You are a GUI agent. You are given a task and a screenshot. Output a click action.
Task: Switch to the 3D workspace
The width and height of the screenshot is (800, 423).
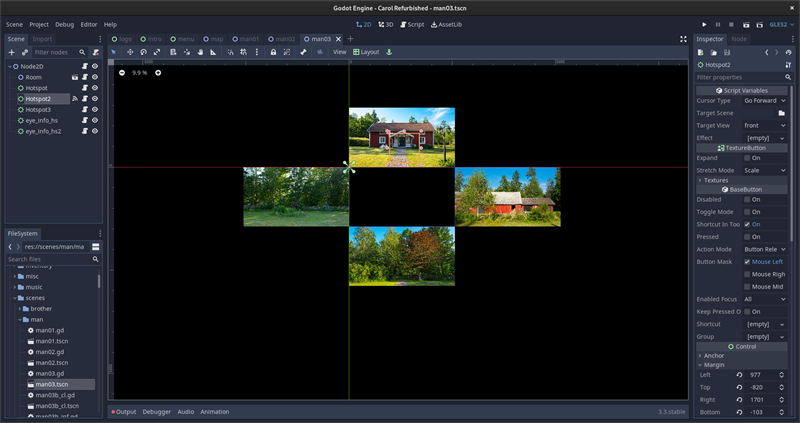coord(386,24)
